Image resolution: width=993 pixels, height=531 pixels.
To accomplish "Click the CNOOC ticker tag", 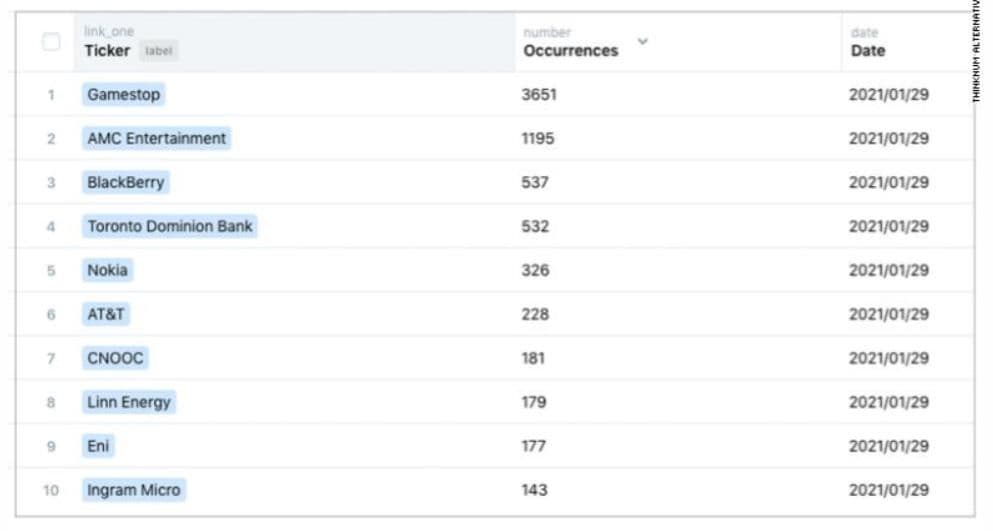I will (115, 359).
